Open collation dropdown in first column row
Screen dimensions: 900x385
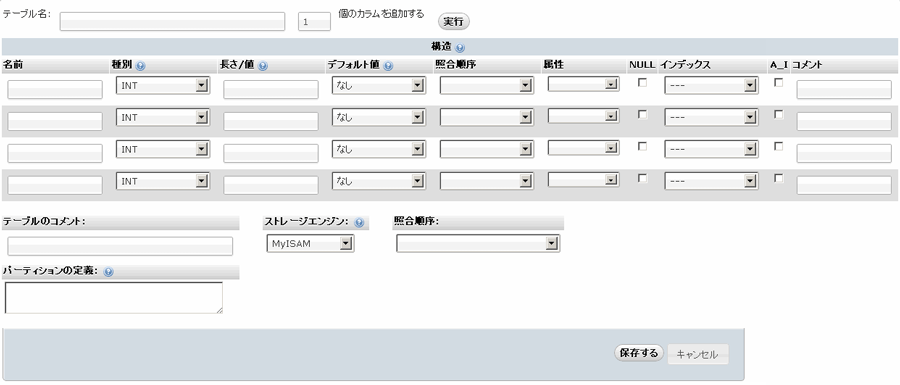[487, 85]
